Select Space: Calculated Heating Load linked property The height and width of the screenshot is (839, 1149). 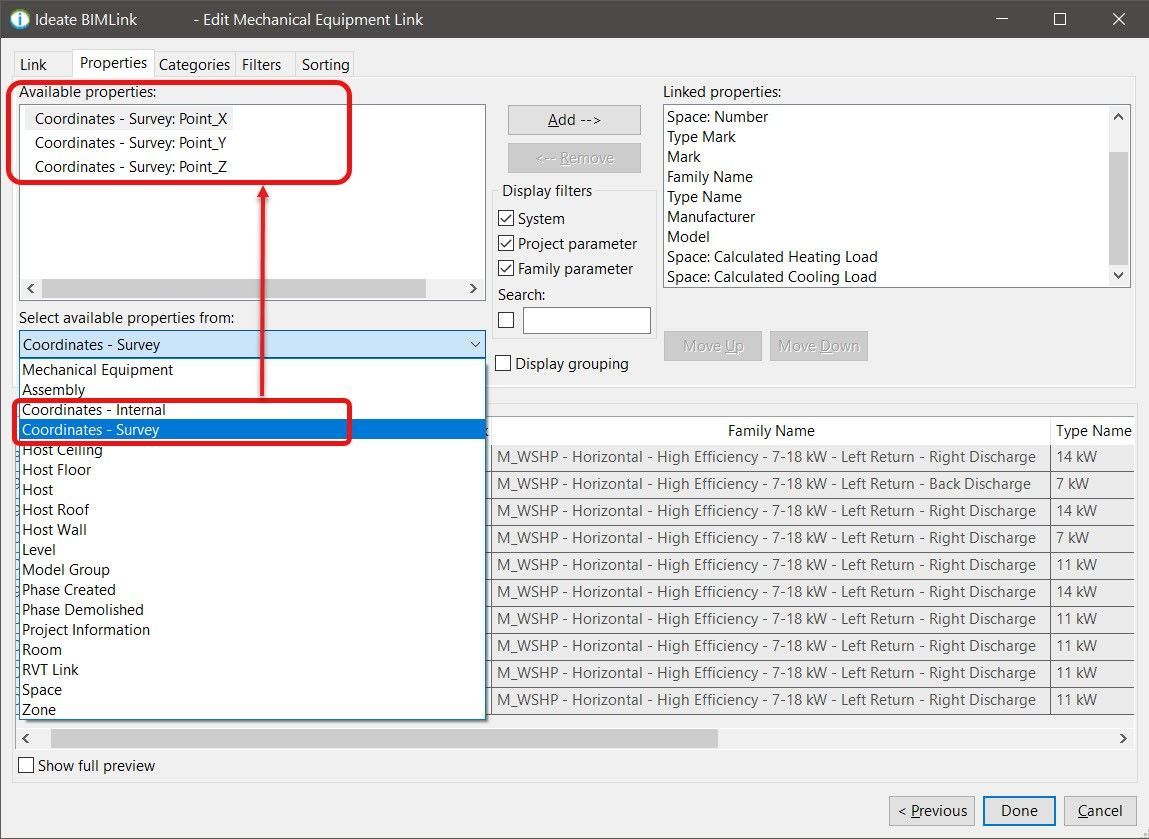coord(772,256)
